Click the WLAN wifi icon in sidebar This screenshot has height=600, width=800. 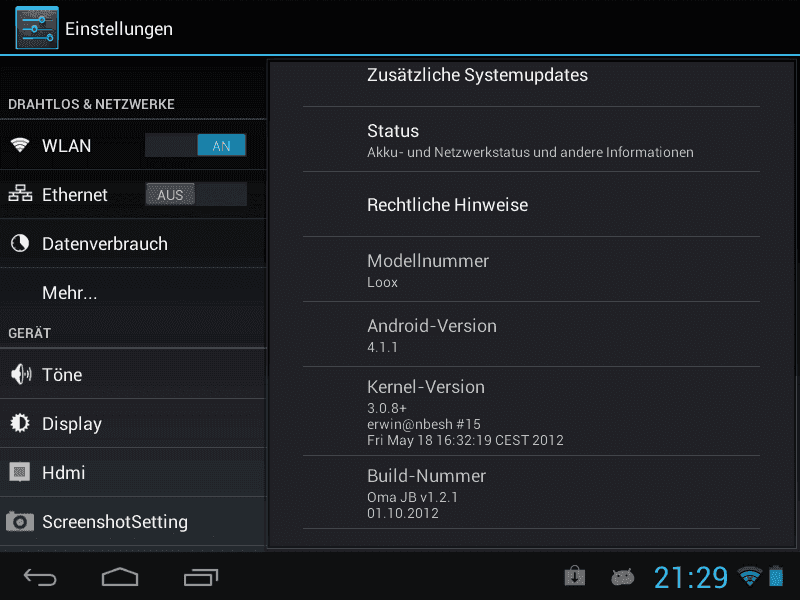[20, 145]
